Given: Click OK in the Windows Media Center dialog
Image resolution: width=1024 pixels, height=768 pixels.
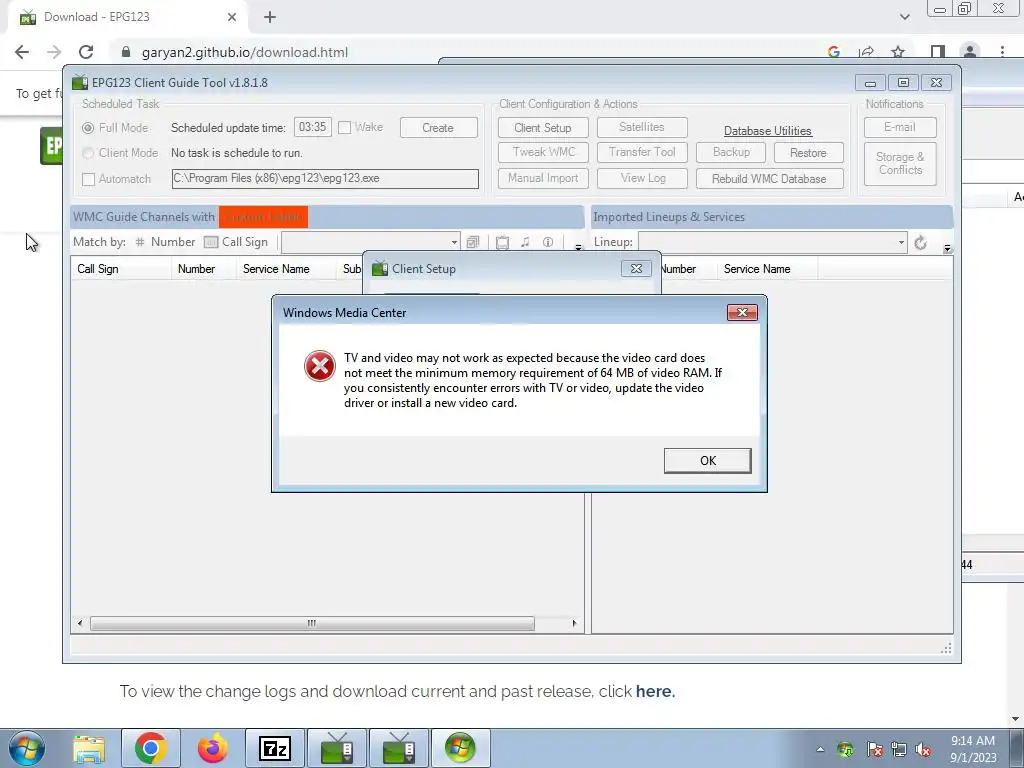Looking at the screenshot, I should pos(707,460).
